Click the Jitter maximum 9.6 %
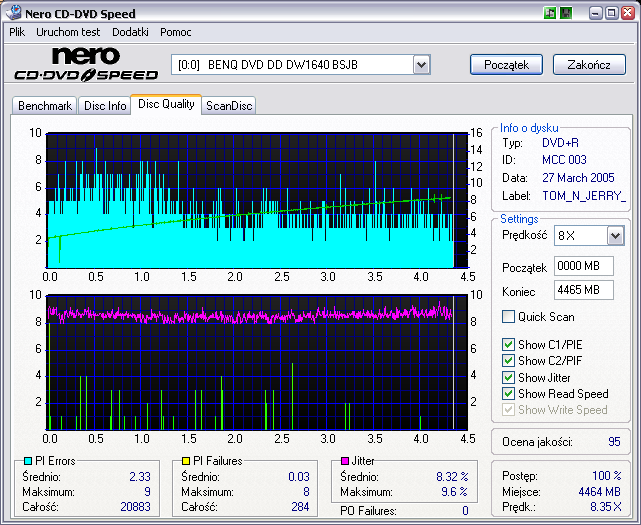The height and width of the screenshot is (525, 641). [x=454, y=492]
